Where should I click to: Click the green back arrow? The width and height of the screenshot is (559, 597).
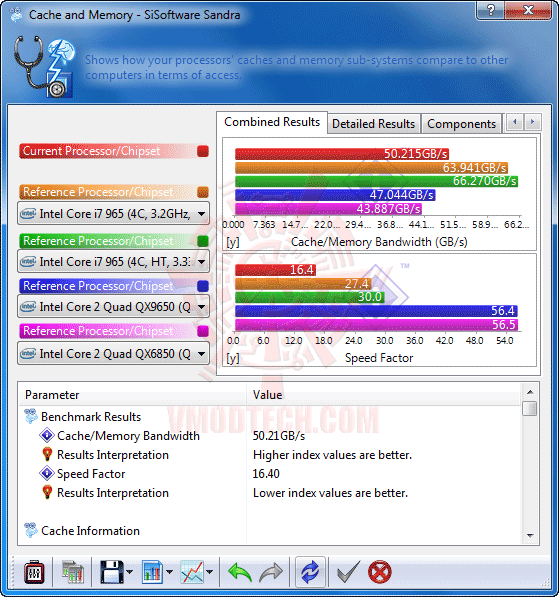click(240, 571)
